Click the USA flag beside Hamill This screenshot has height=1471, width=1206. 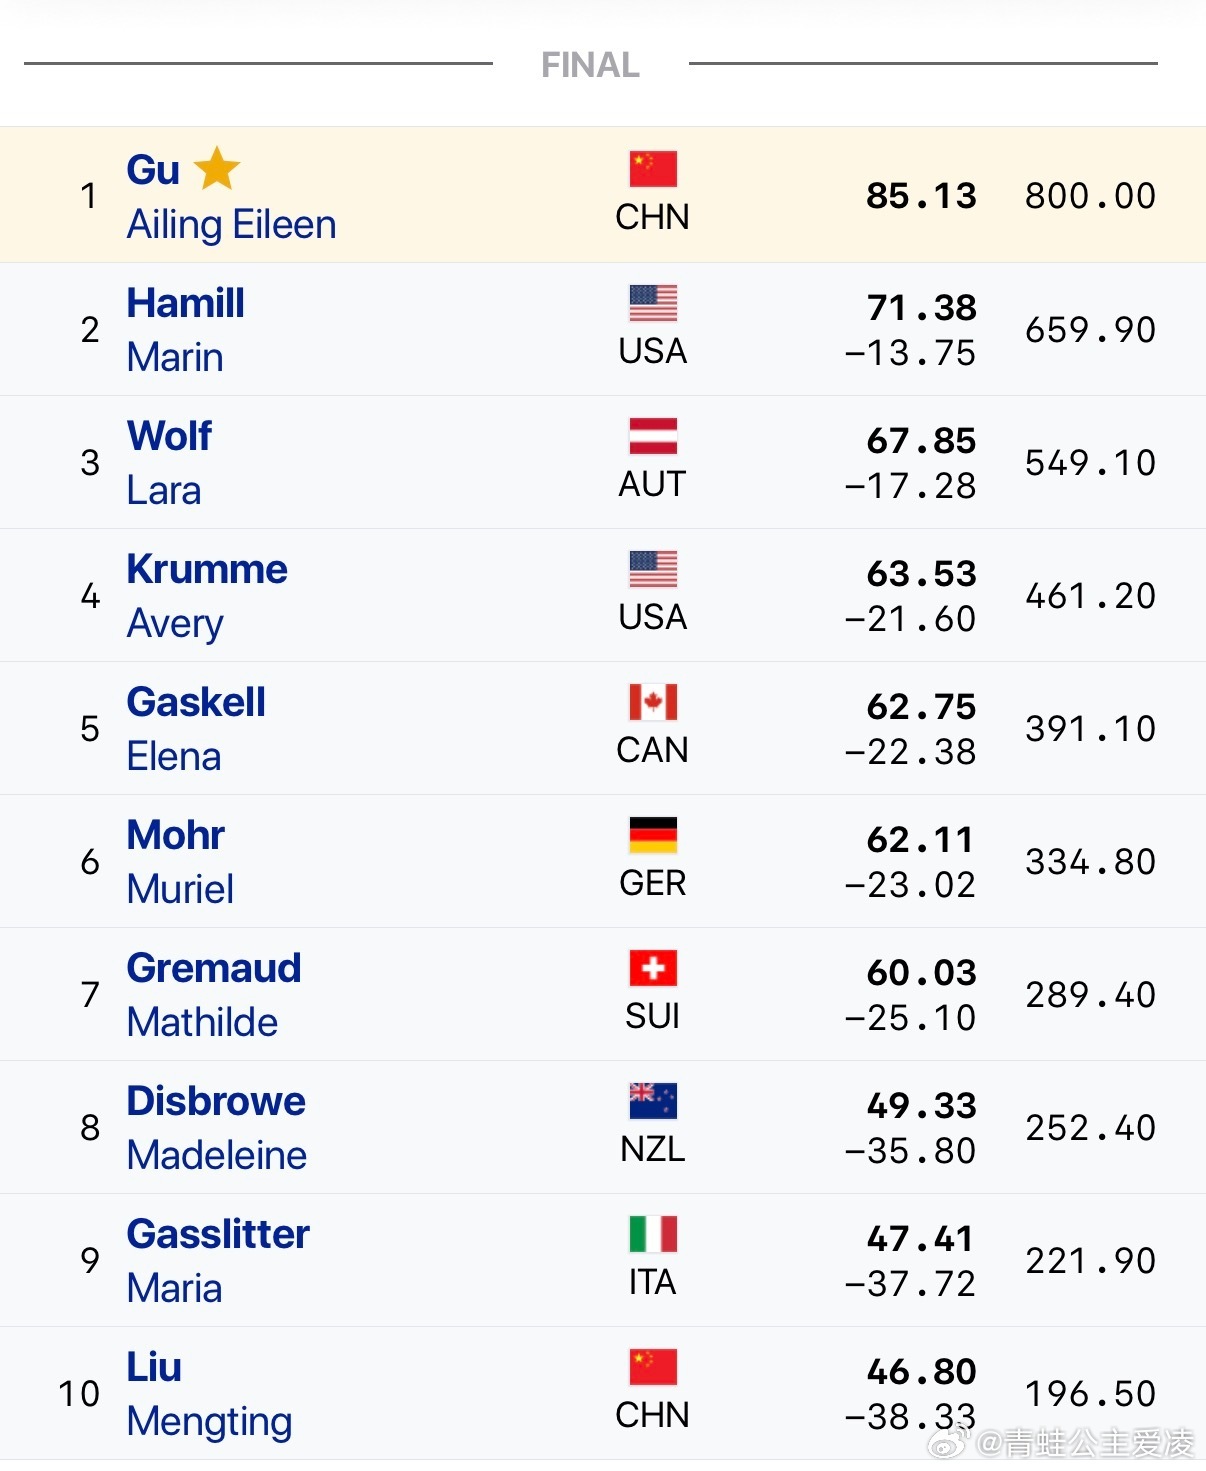(x=652, y=303)
